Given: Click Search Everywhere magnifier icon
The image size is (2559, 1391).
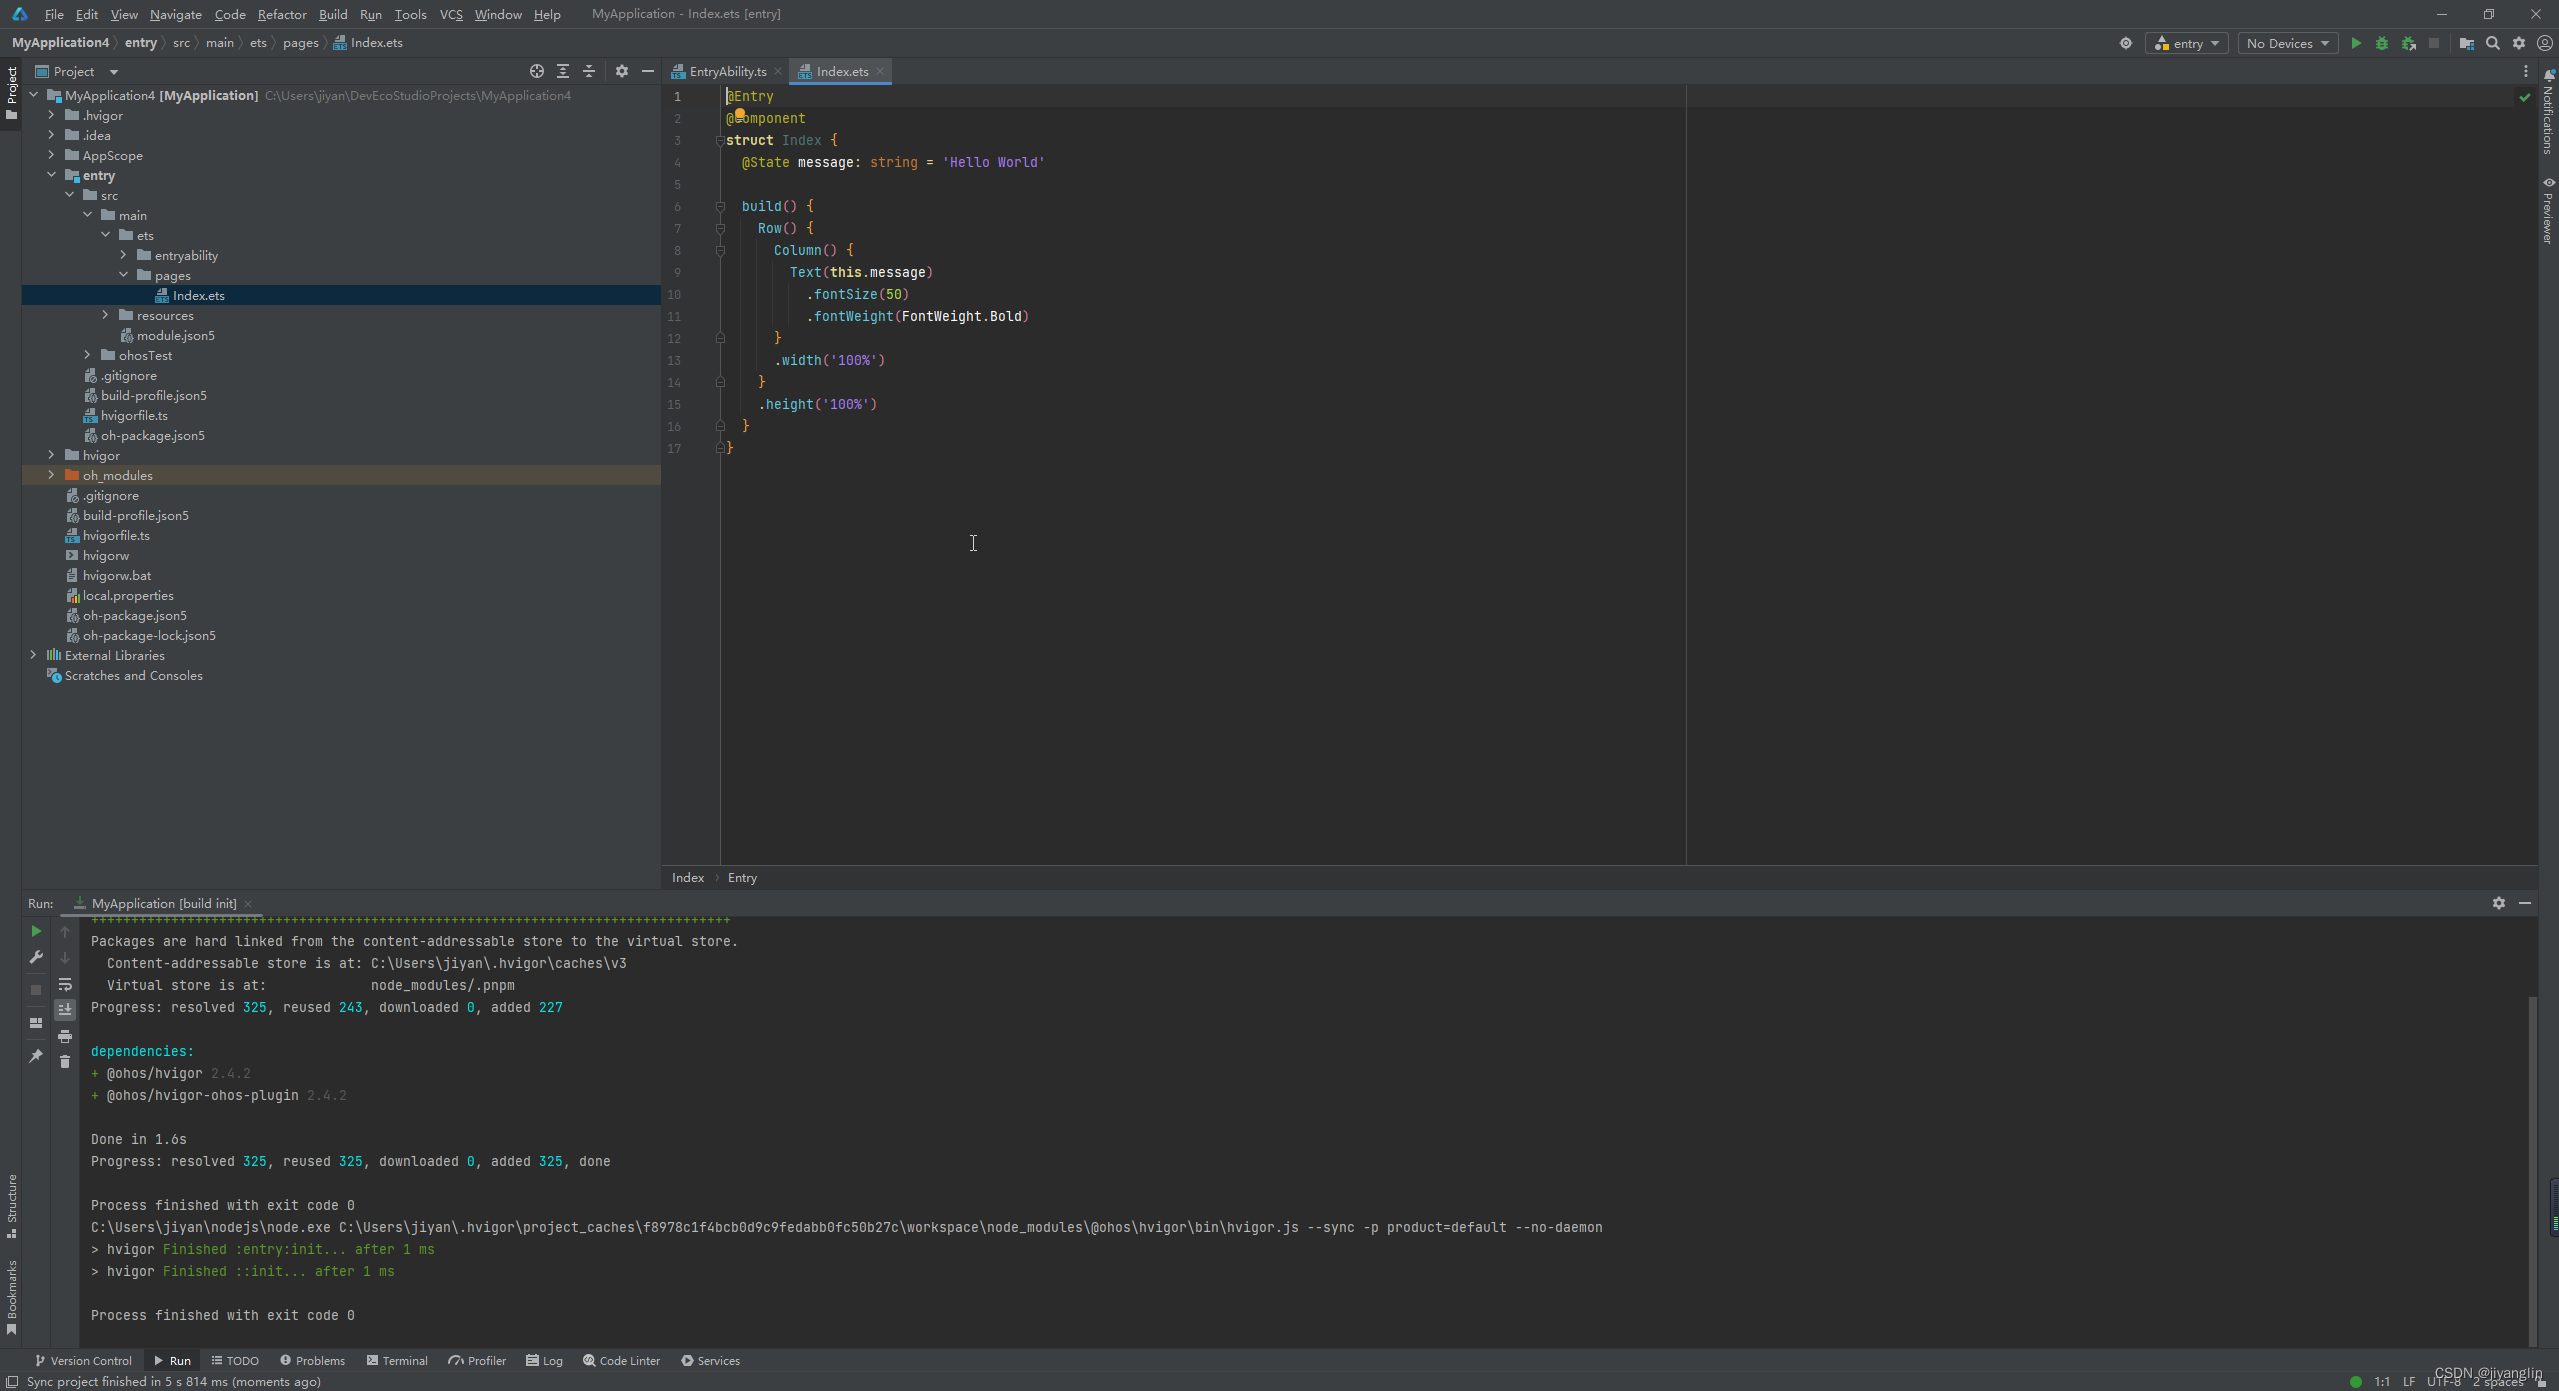Looking at the screenshot, I should click(2493, 43).
